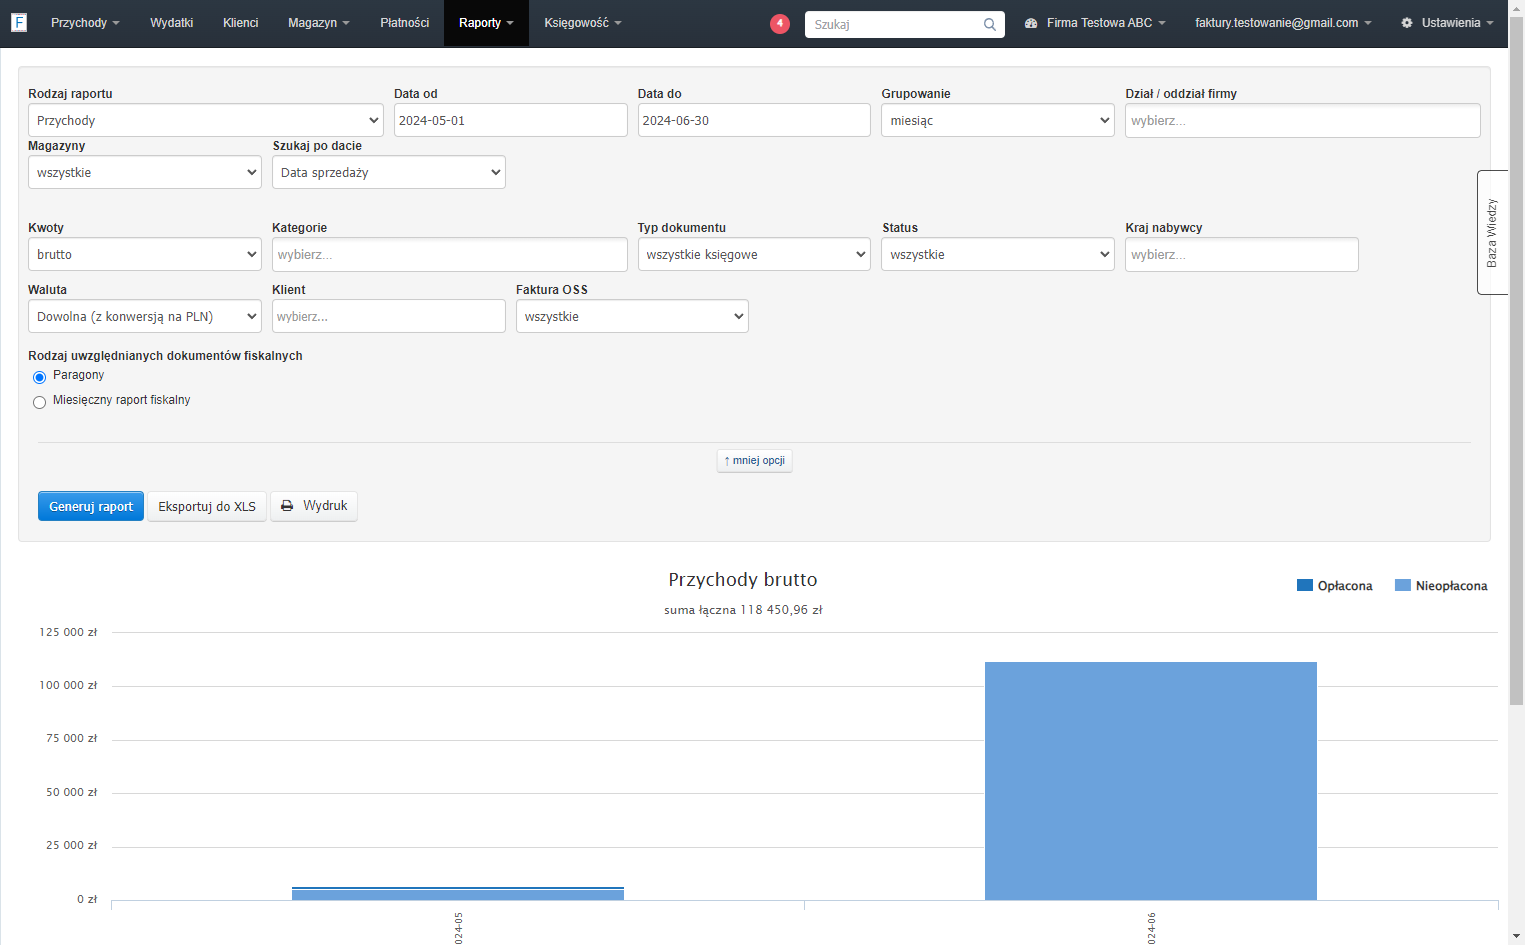Expand the Waluta dropdown

coord(145,316)
